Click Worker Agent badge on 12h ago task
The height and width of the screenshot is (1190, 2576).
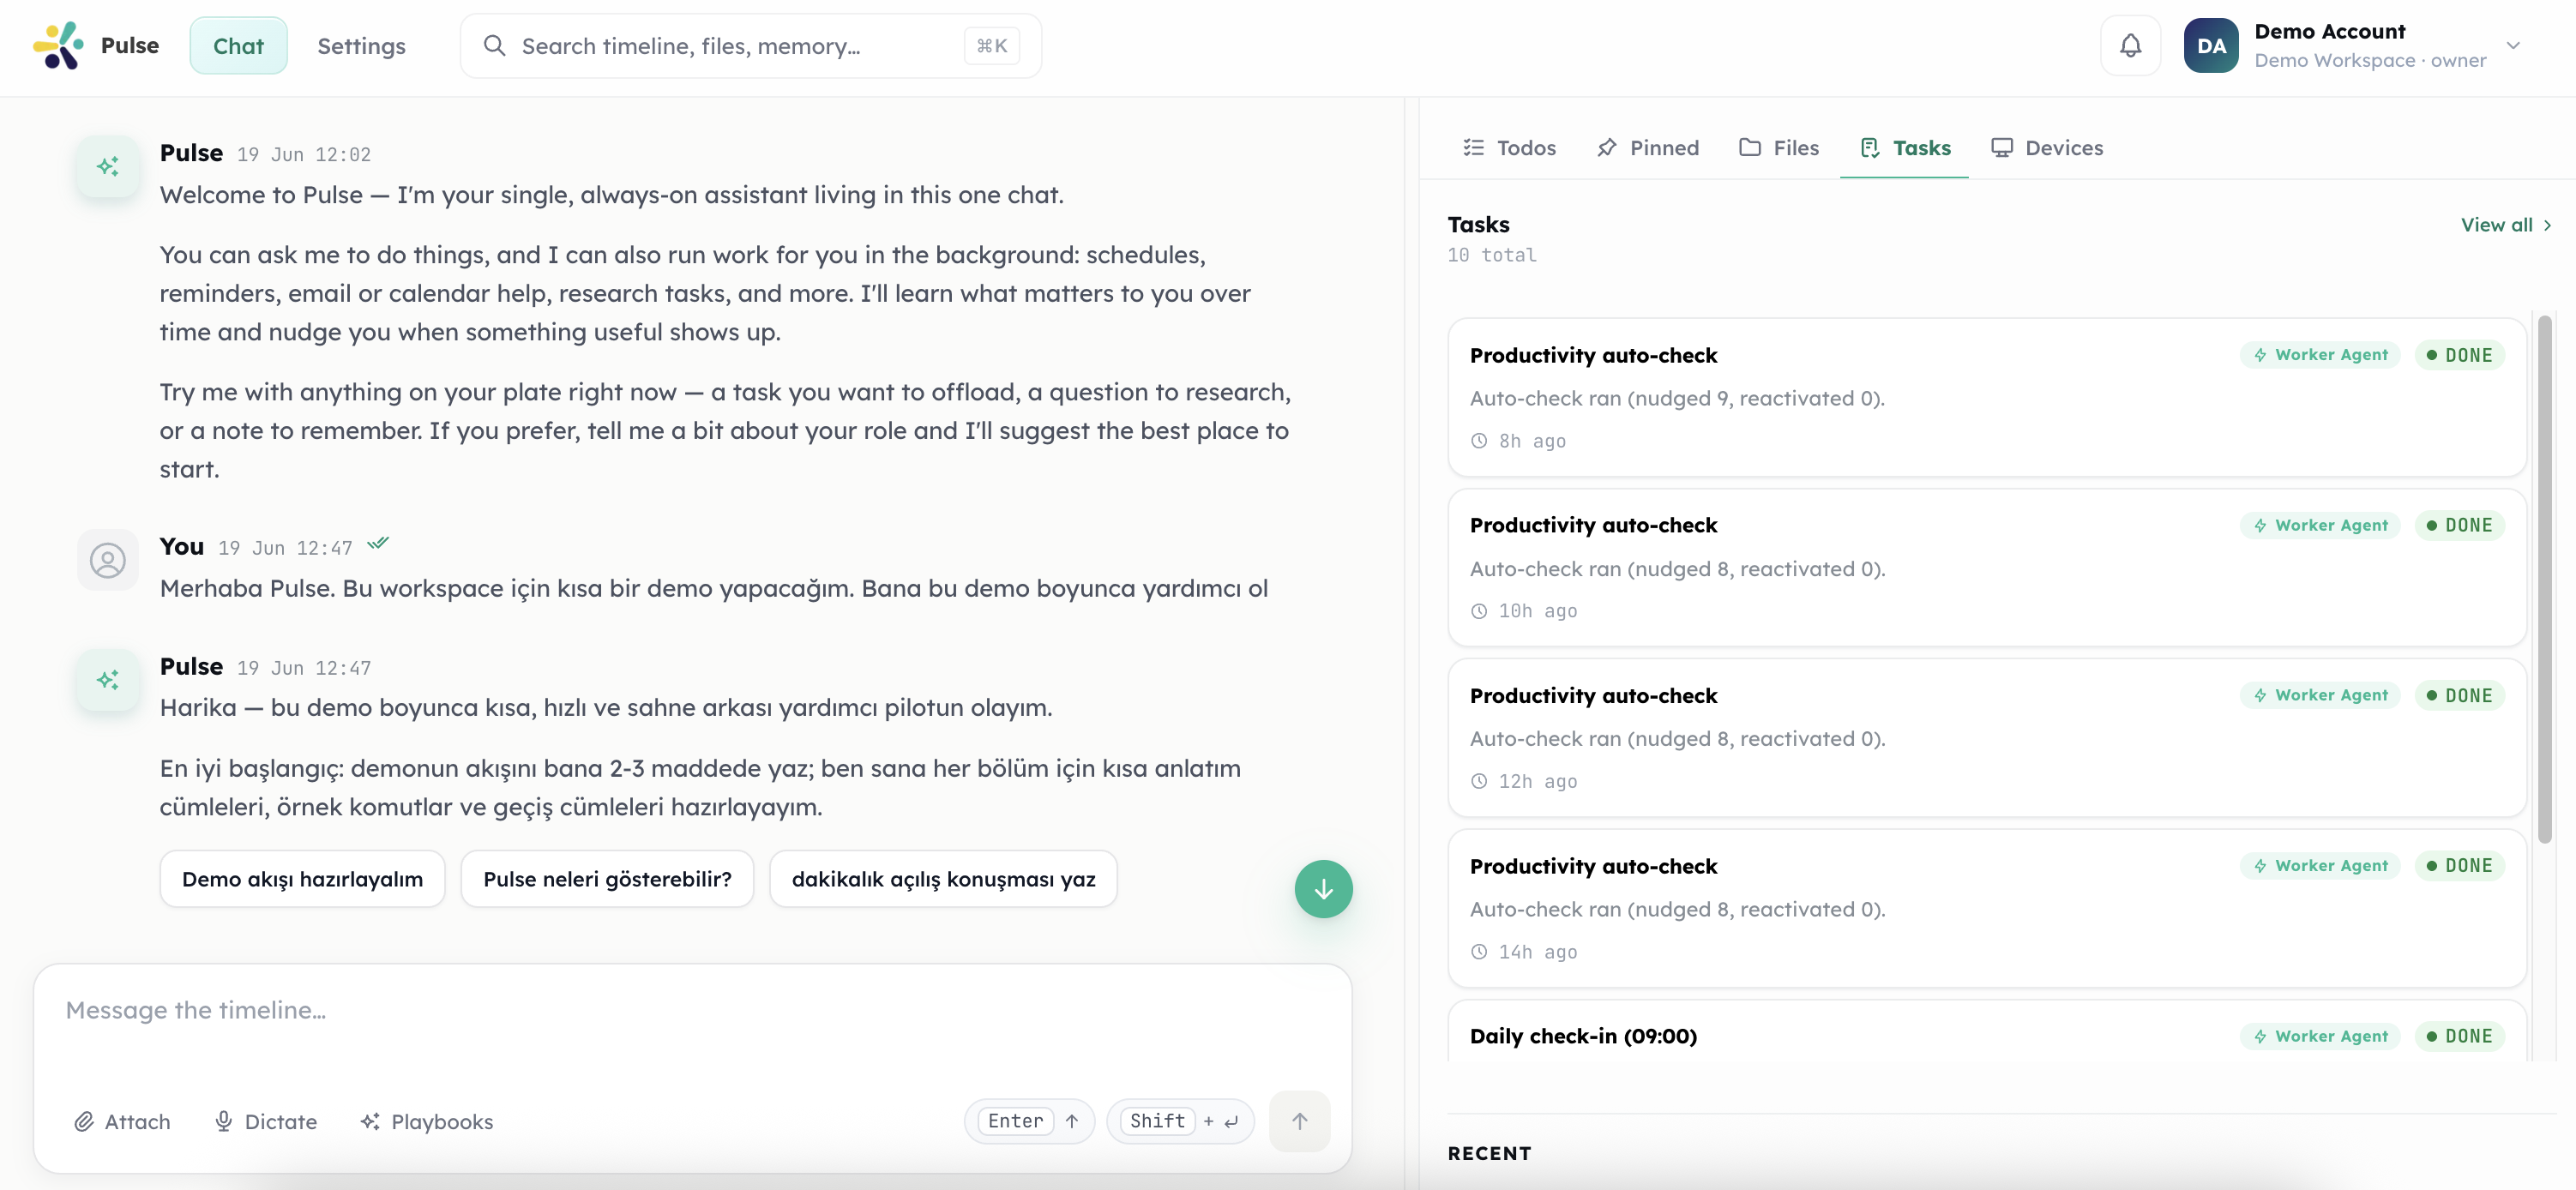click(x=2320, y=695)
